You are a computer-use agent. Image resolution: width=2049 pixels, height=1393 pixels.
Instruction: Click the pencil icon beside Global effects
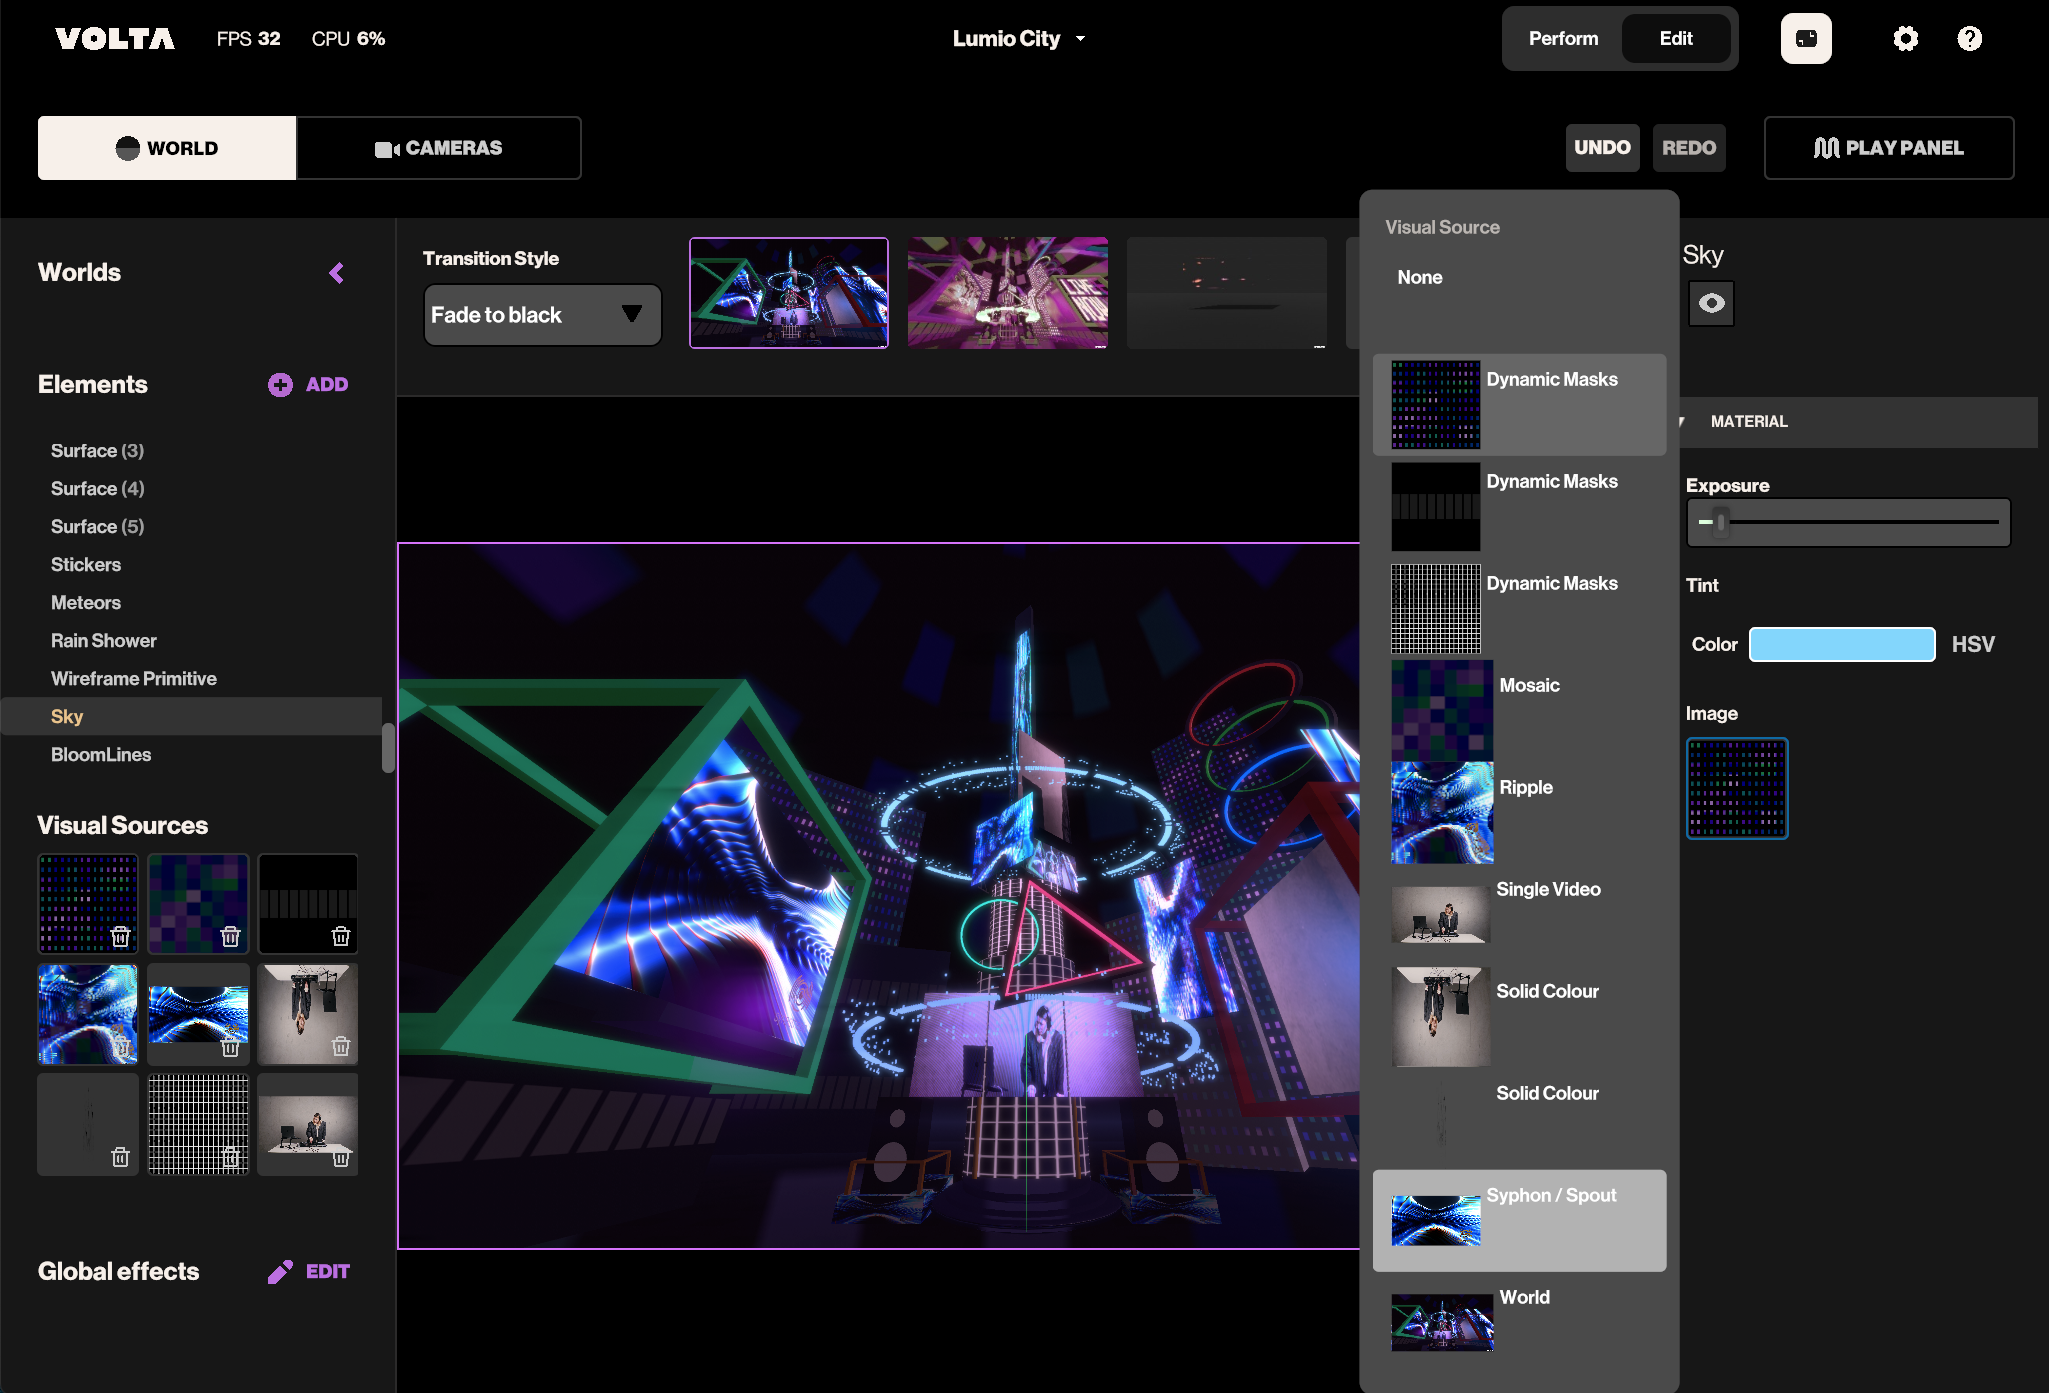tap(280, 1272)
